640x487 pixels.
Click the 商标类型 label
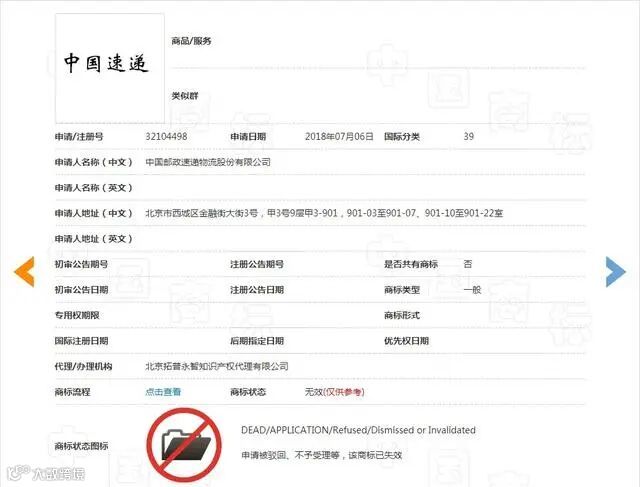click(402, 290)
